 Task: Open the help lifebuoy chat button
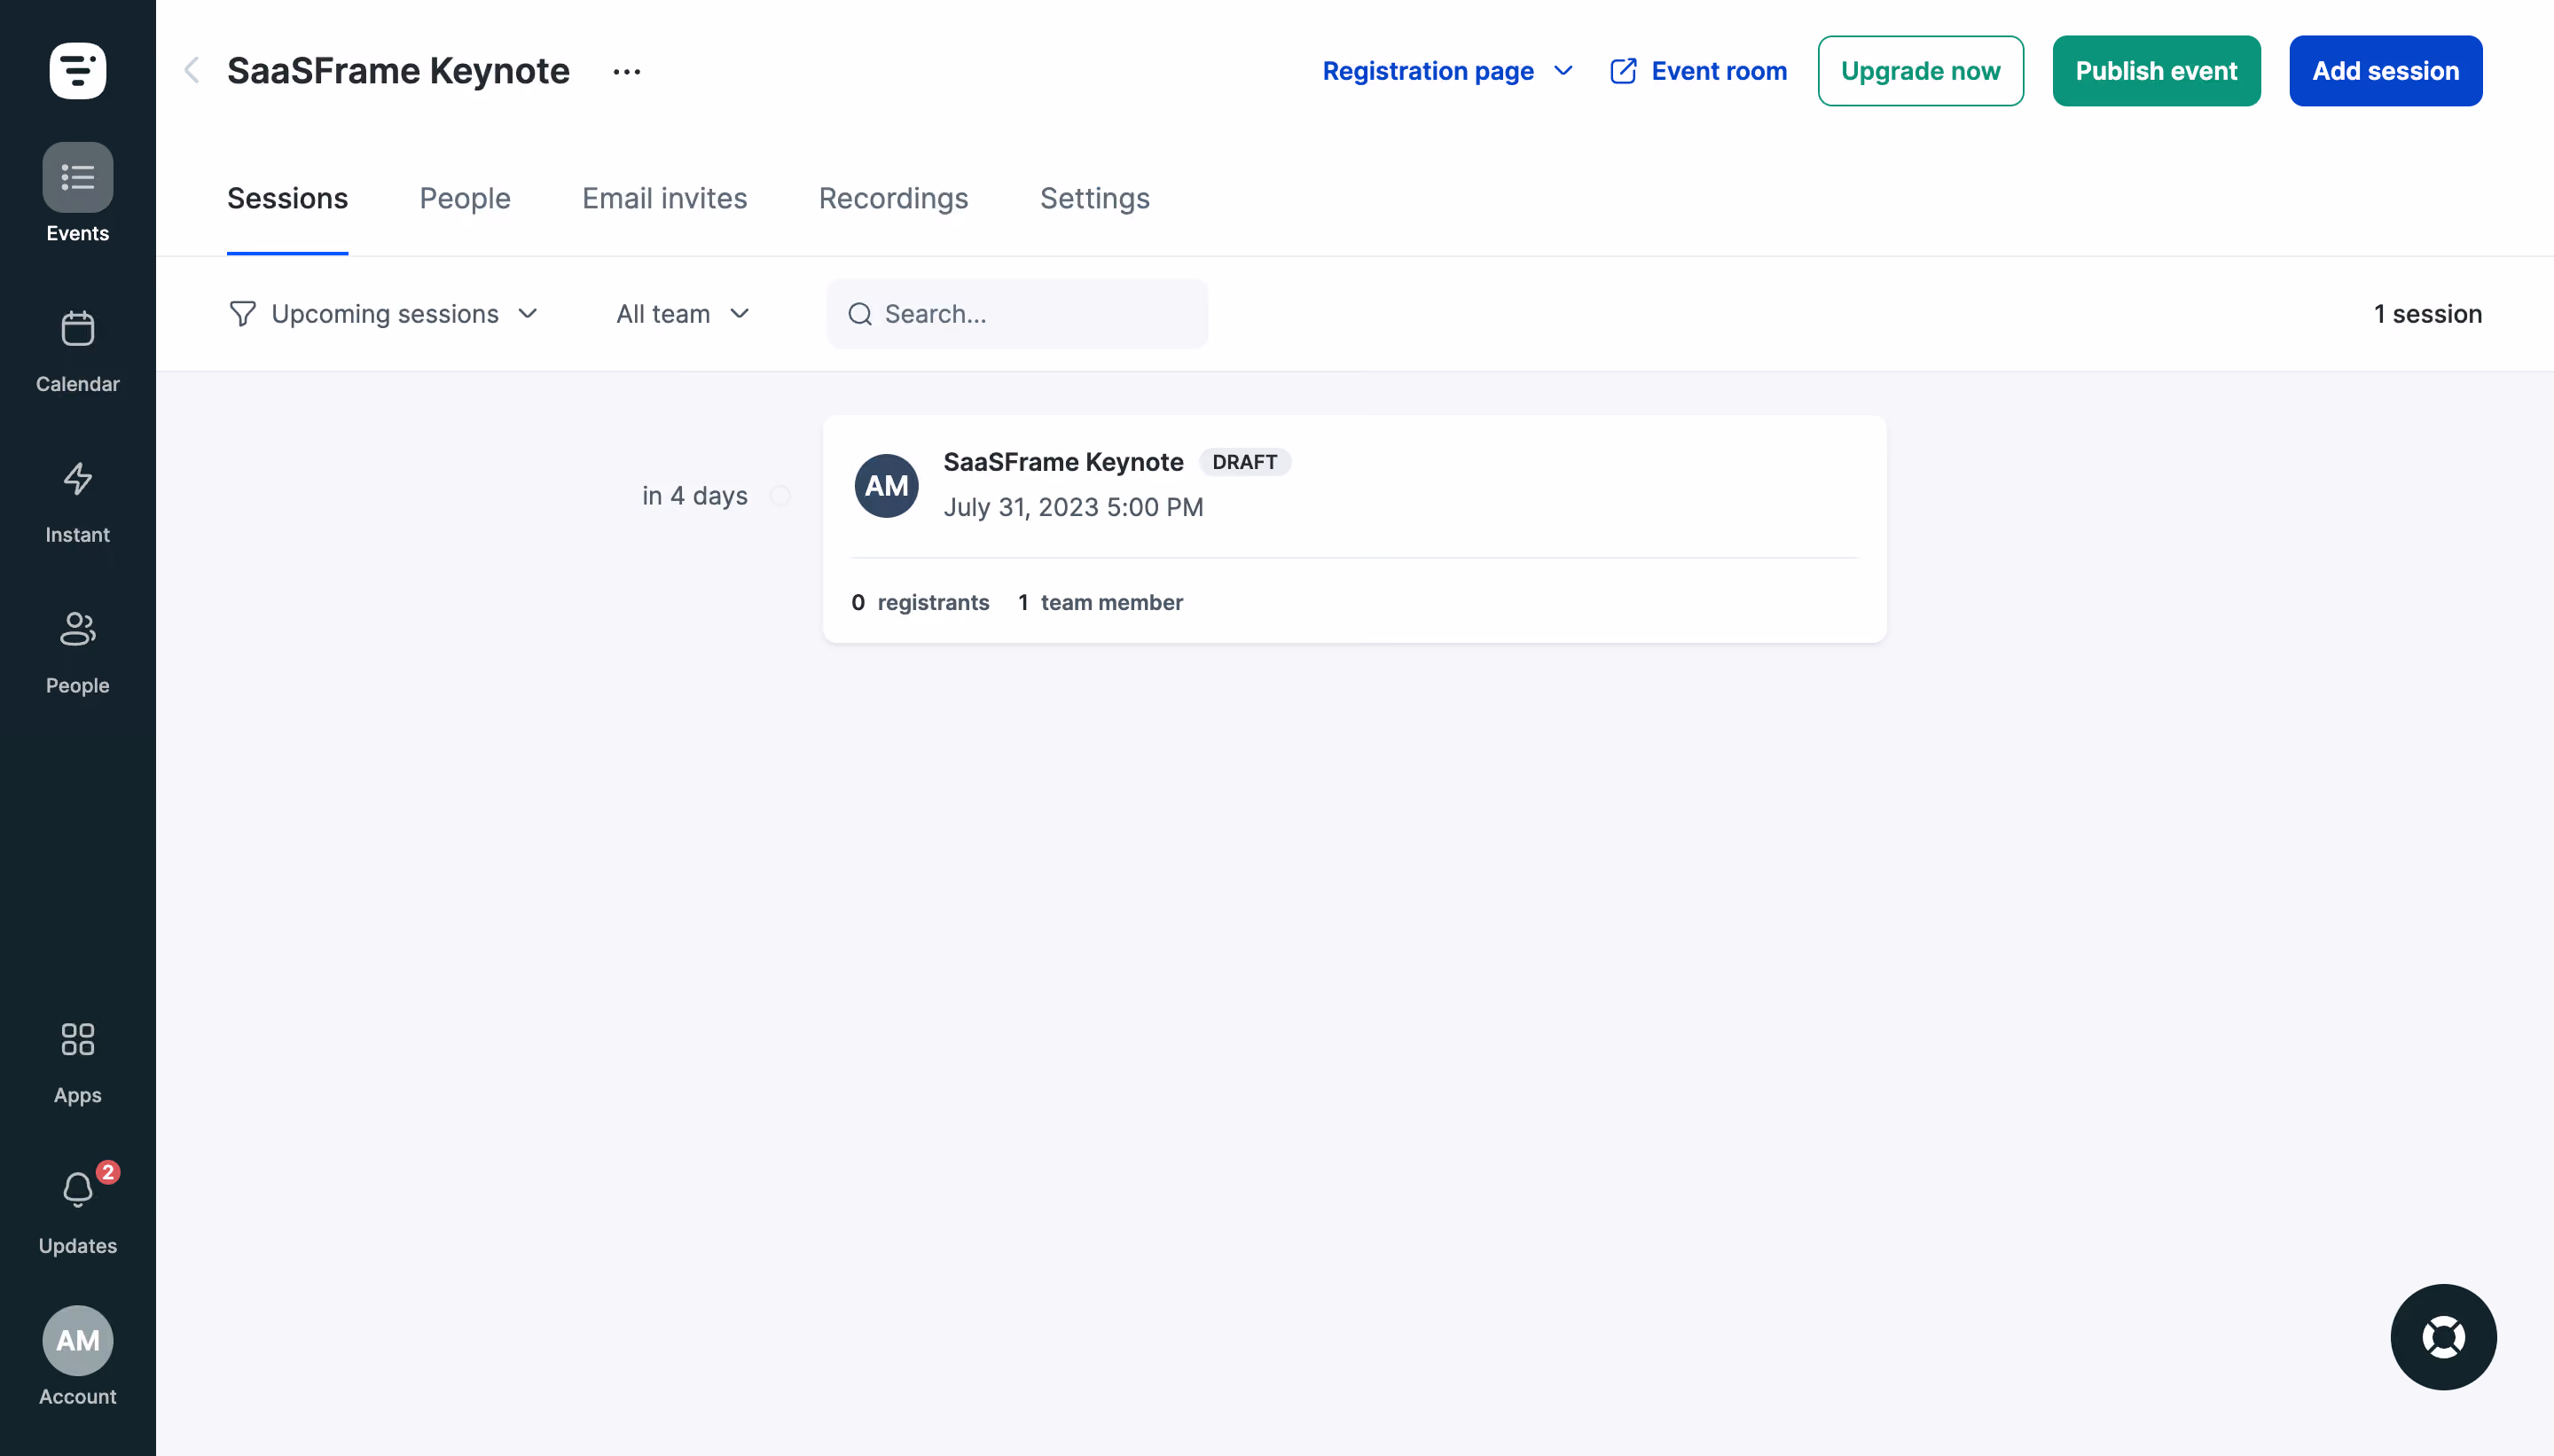click(2443, 1337)
